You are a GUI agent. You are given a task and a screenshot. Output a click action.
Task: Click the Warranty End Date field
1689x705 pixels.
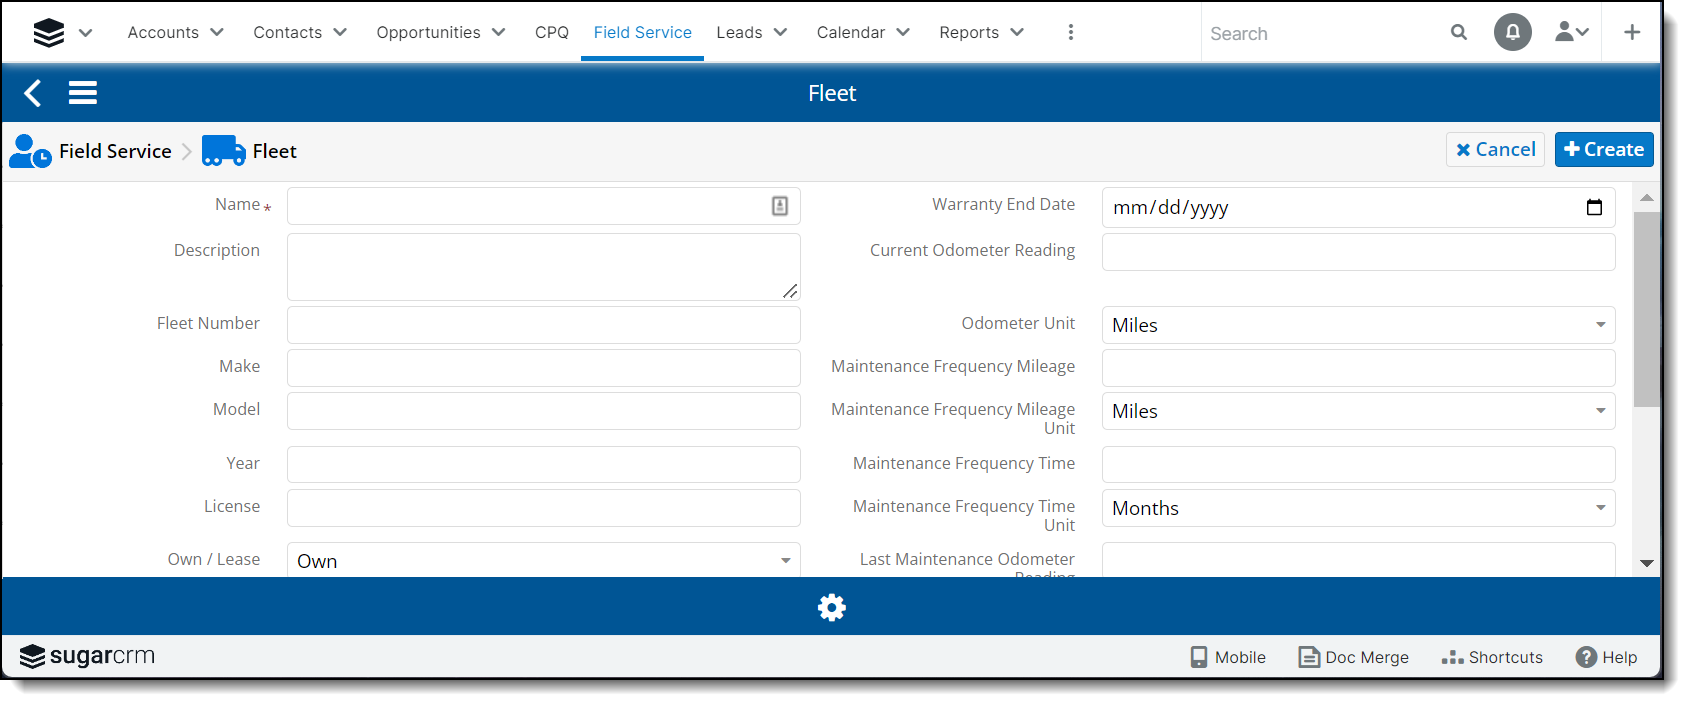coord(1359,208)
